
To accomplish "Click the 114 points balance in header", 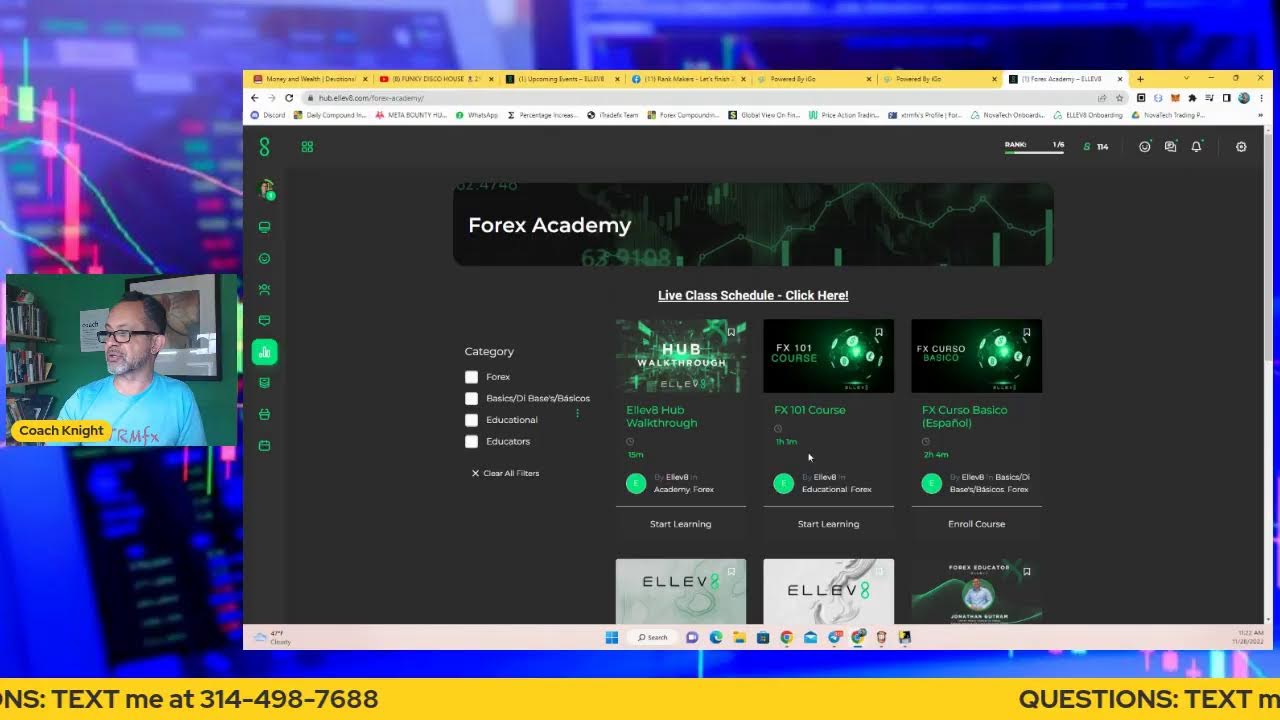I will (x=1096, y=147).
